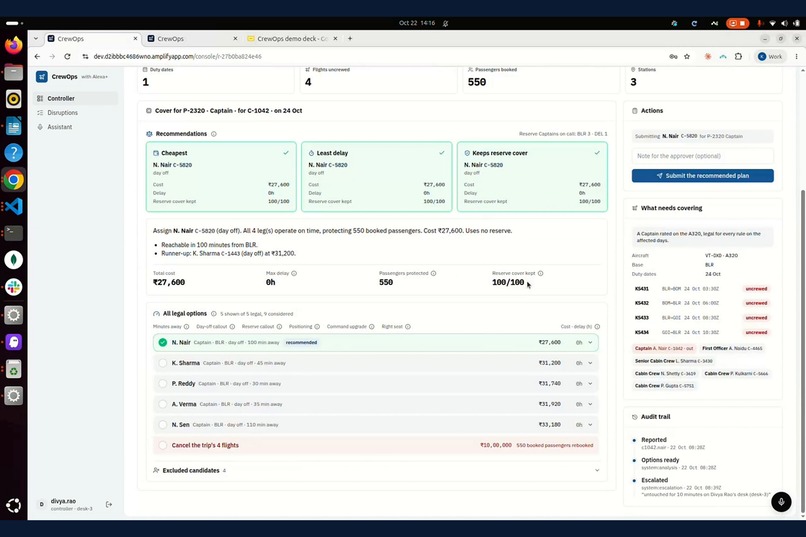Open Disruptions in the sidebar

76,113
